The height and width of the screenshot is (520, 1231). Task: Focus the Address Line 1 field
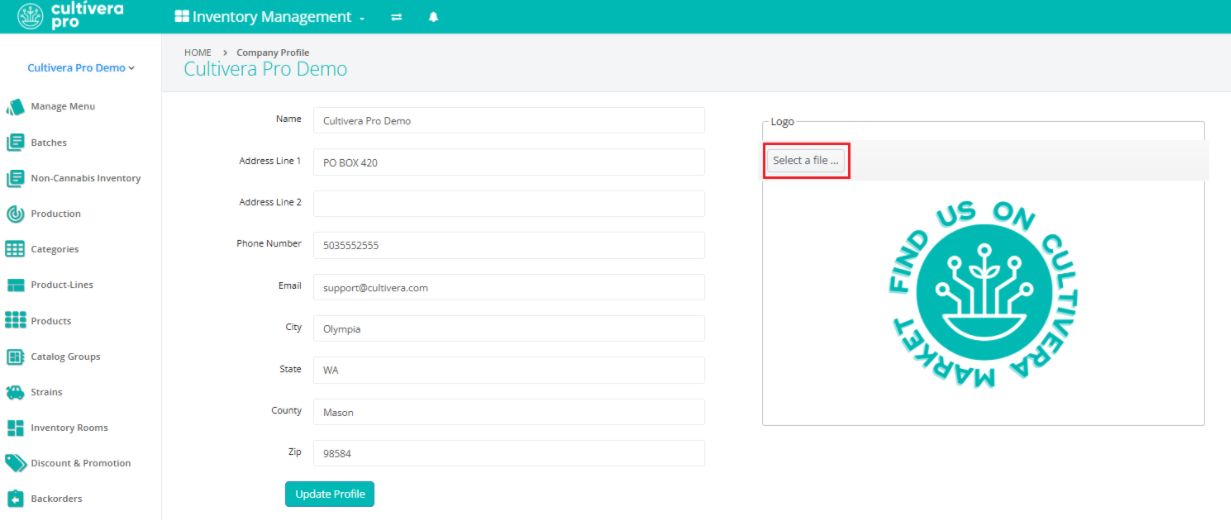pyautogui.click(x=509, y=162)
